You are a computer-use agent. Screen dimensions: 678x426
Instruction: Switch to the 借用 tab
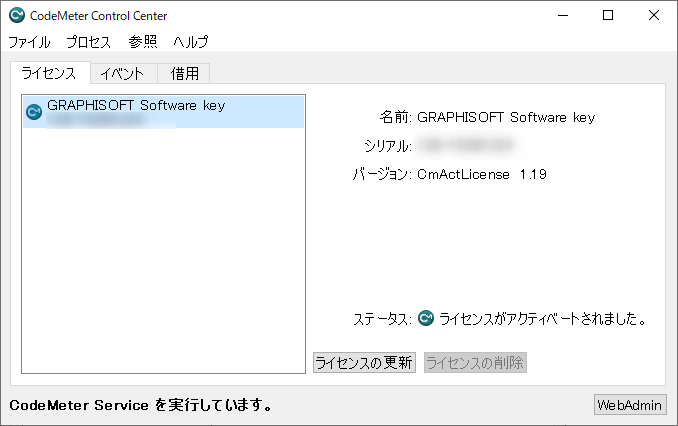(184, 74)
